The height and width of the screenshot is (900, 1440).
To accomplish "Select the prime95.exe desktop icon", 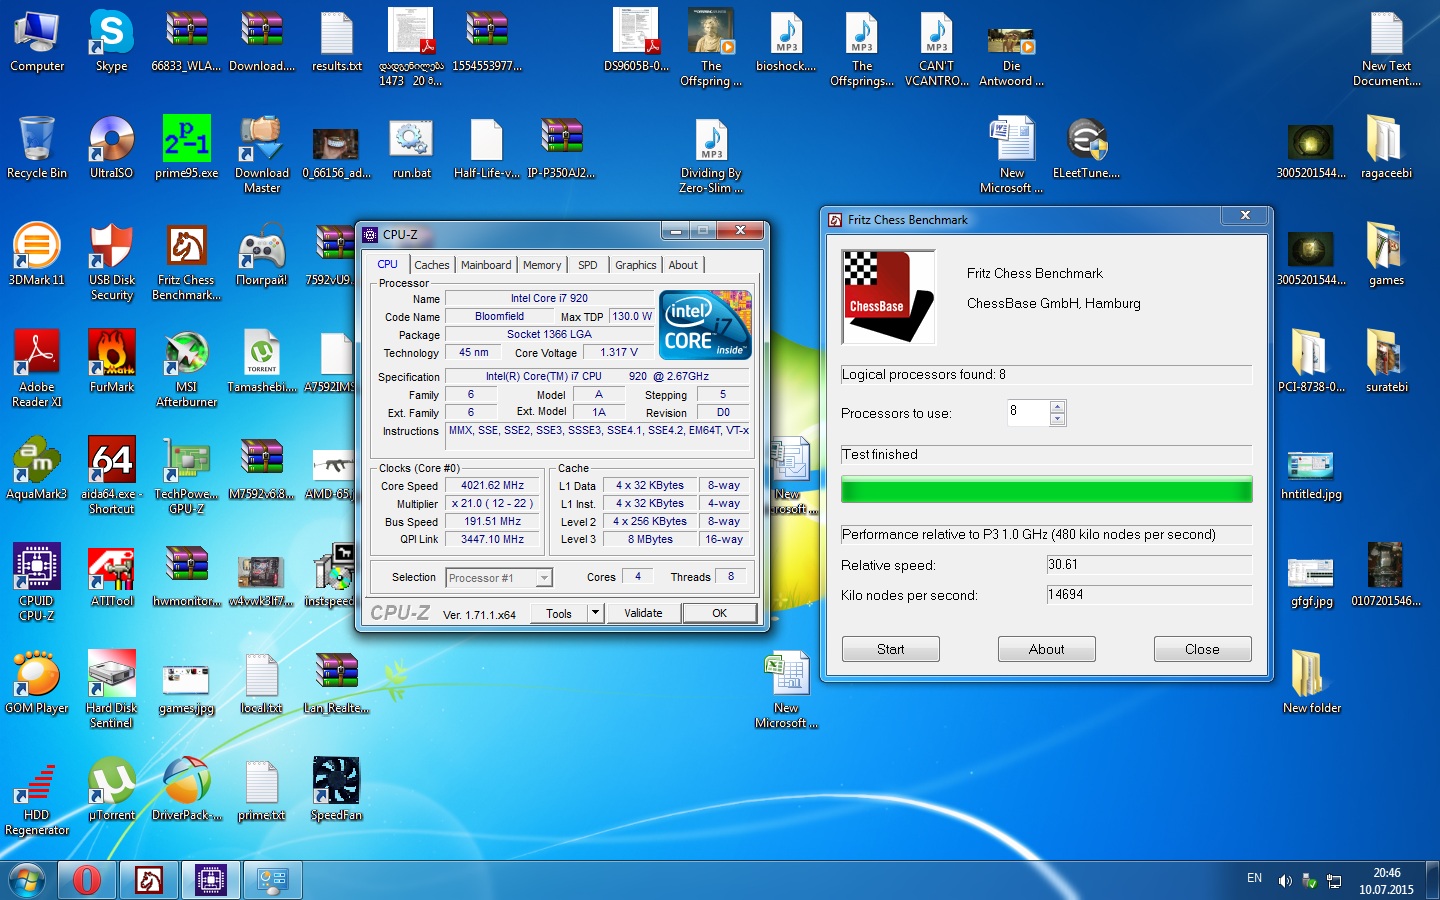I will coord(187,148).
